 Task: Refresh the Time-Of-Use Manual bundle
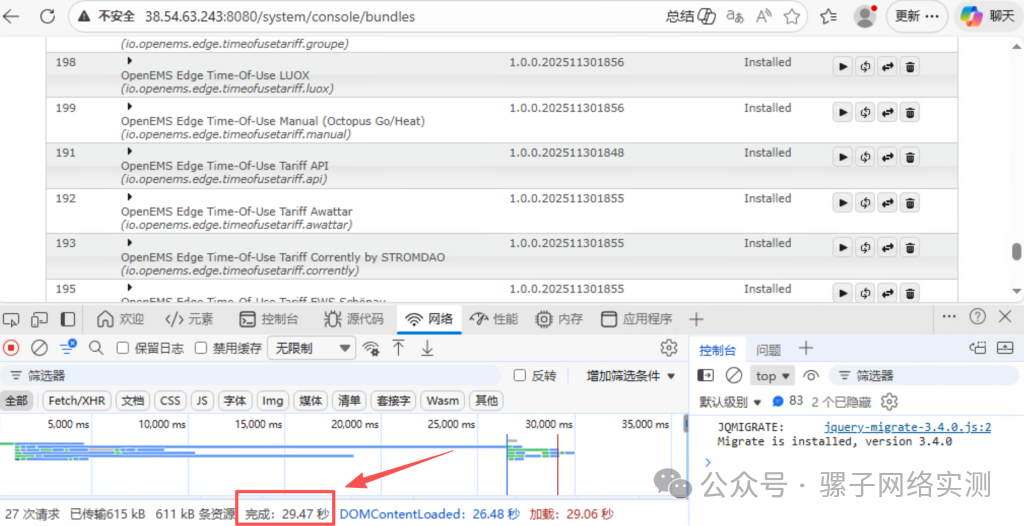(865, 112)
